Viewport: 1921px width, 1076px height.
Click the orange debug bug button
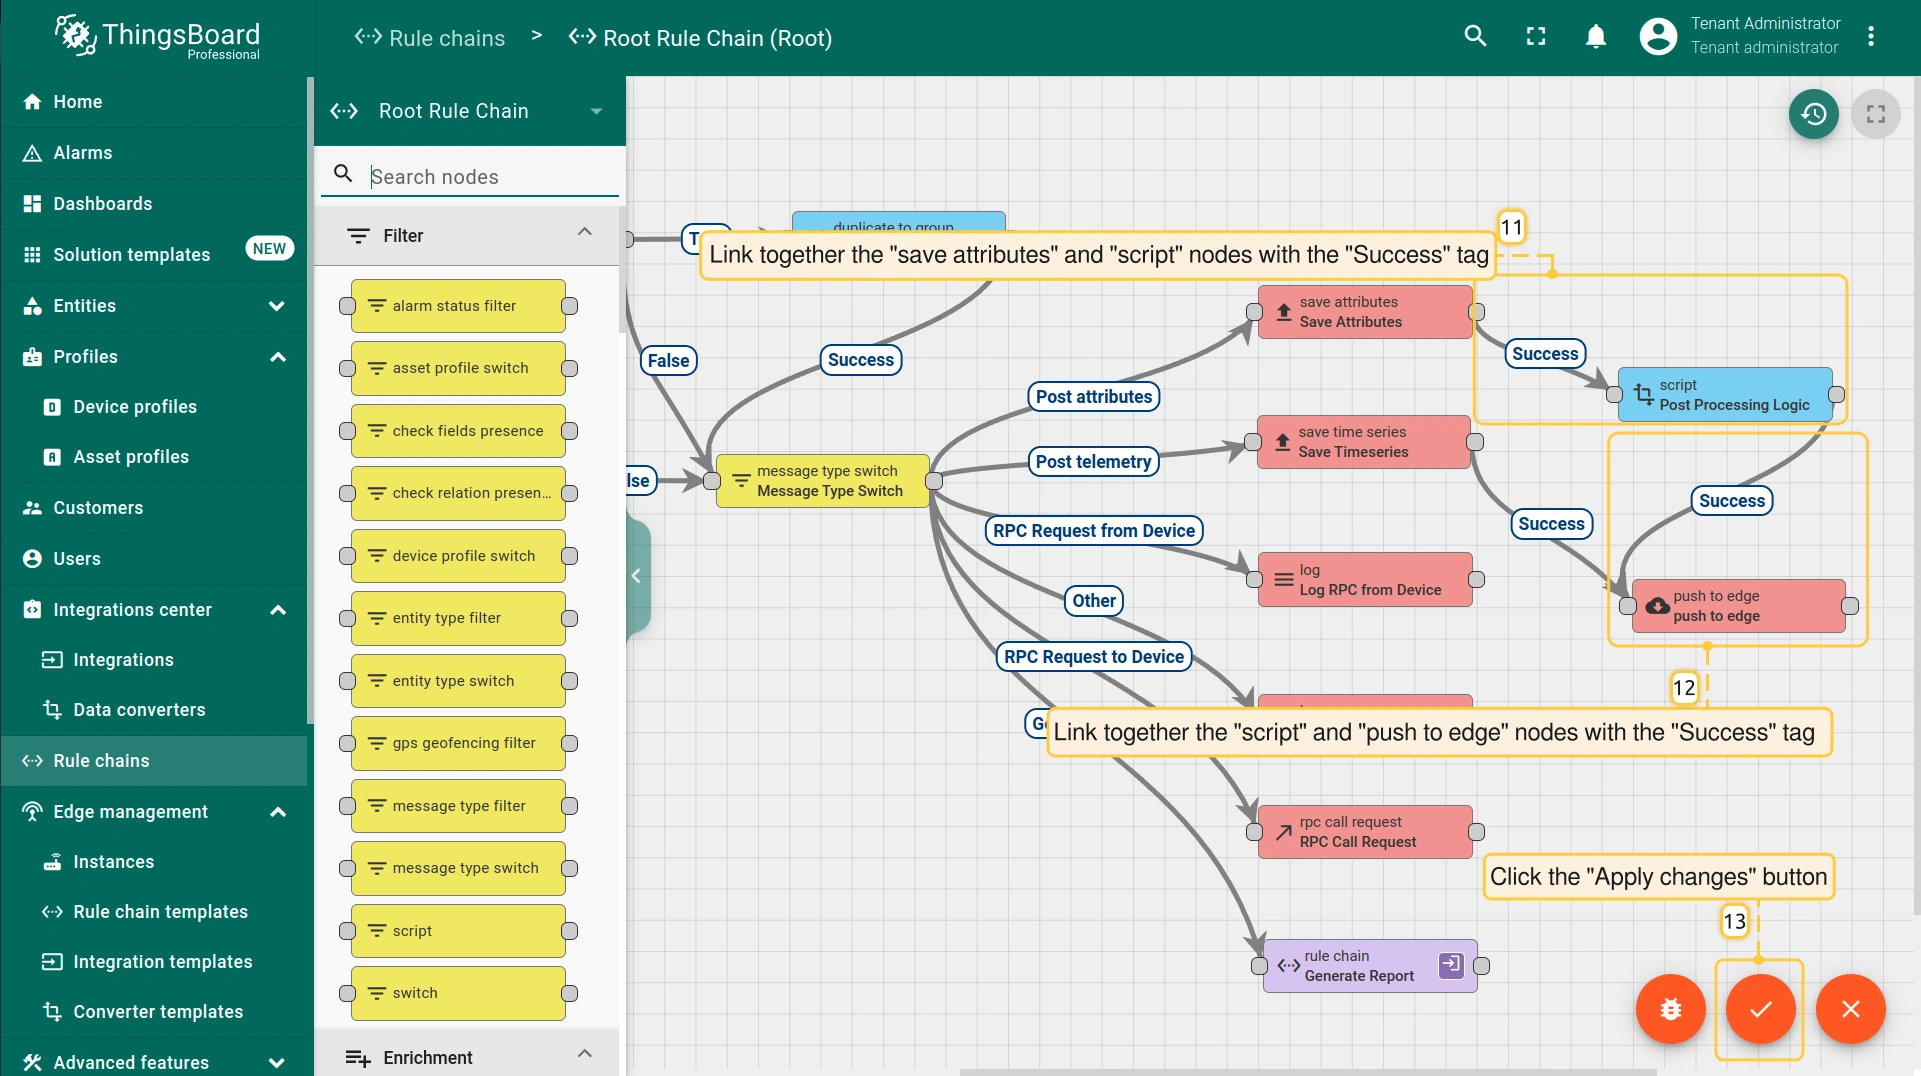click(x=1670, y=1009)
